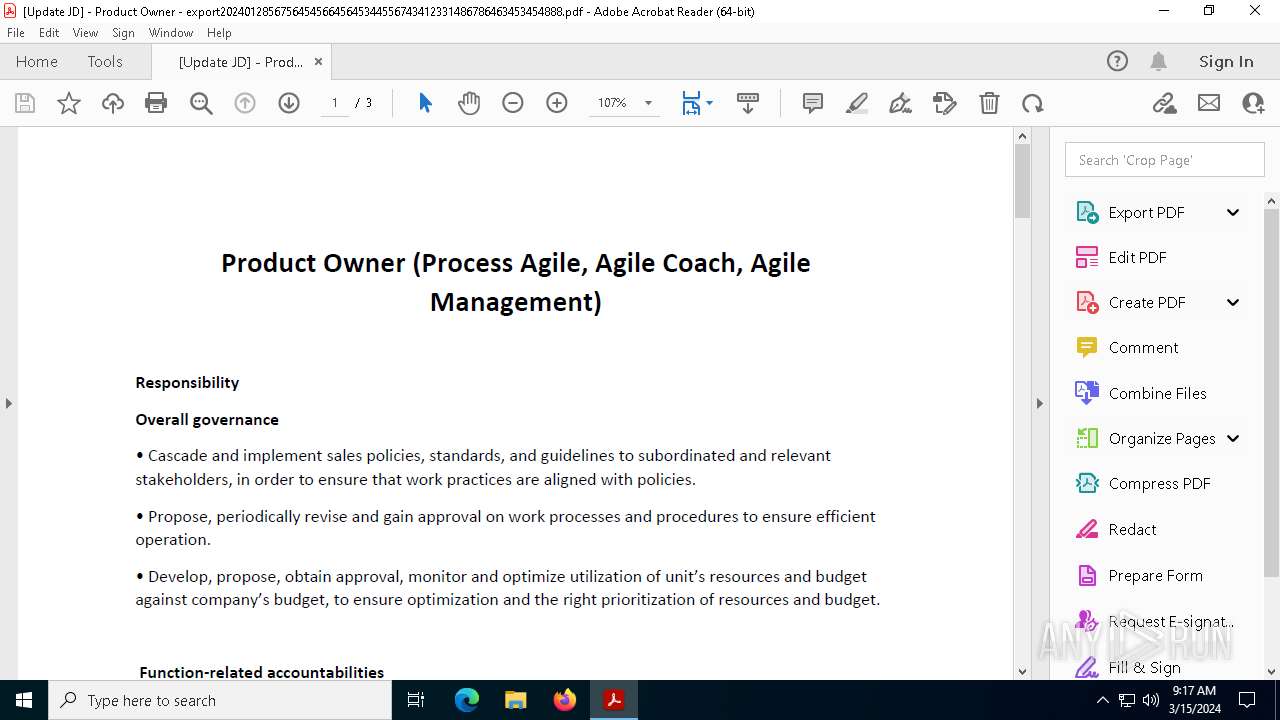Image resolution: width=1280 pixels, height=720 pixels.
Task: Open the notifications bell
Action: click(1158, 61)
